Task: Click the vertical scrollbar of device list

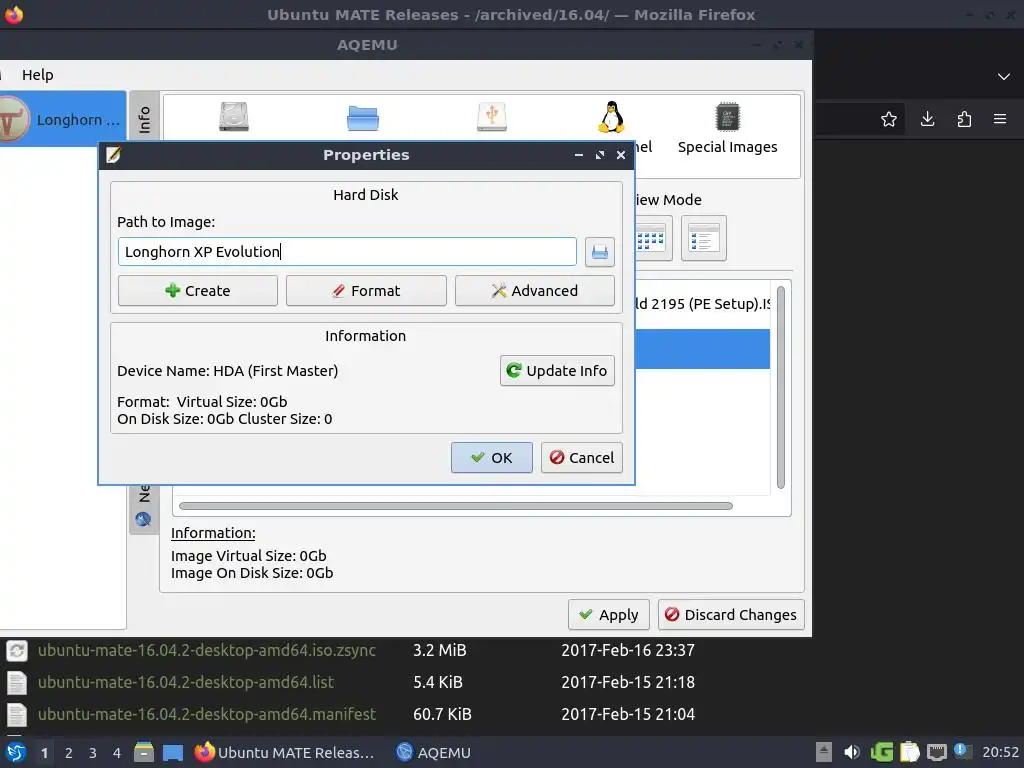Action: 780,387
